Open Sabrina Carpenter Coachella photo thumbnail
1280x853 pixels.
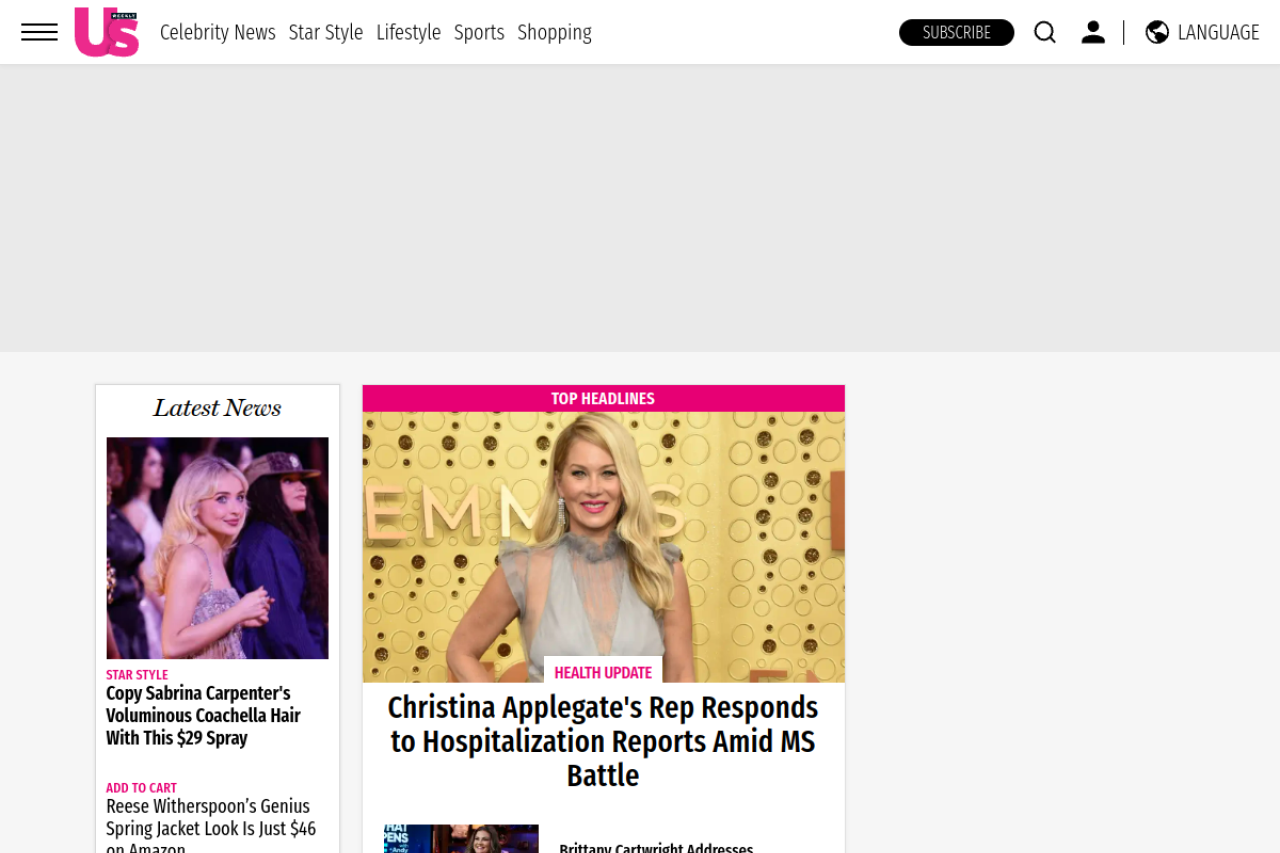(x=217, y=548)
